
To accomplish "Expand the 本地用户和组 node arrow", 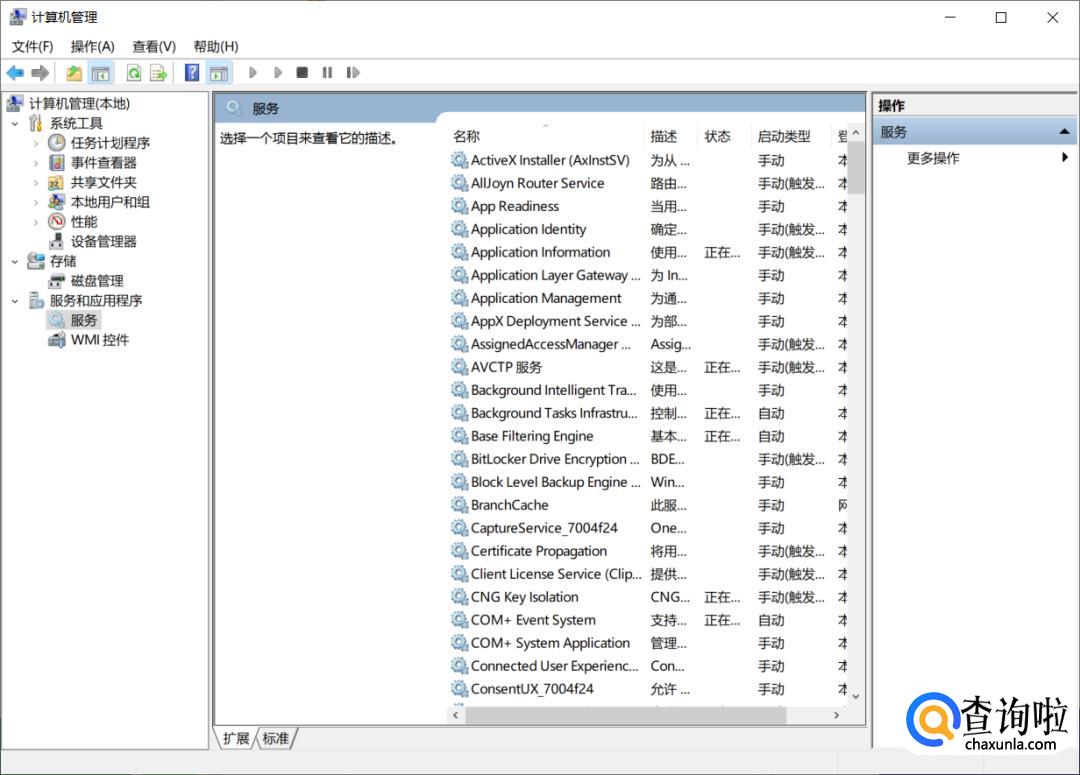I will click(36, 203).
